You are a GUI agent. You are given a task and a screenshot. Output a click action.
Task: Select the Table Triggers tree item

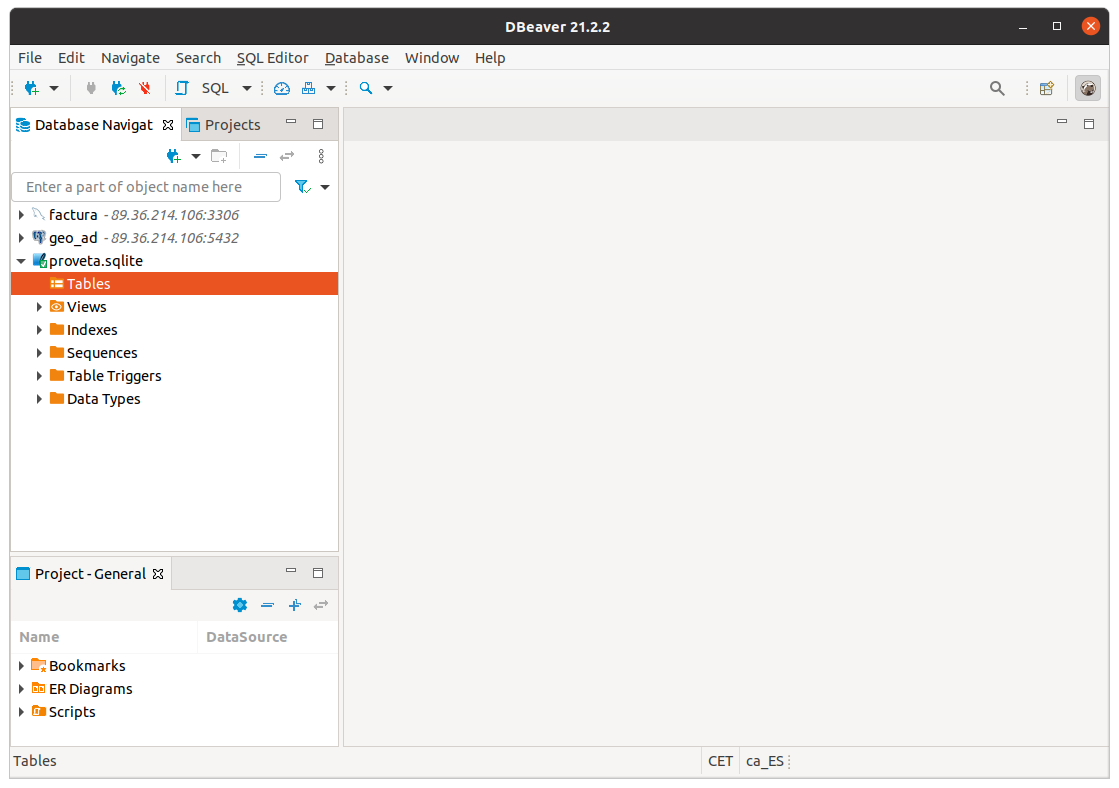coord(113,376)
